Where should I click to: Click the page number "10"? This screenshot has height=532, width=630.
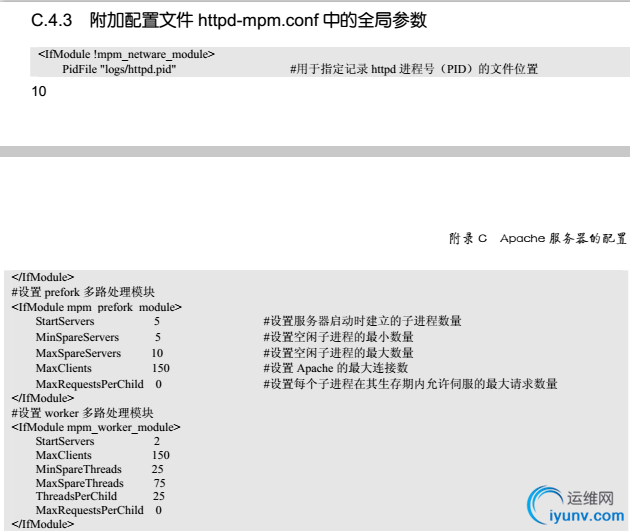39,92
